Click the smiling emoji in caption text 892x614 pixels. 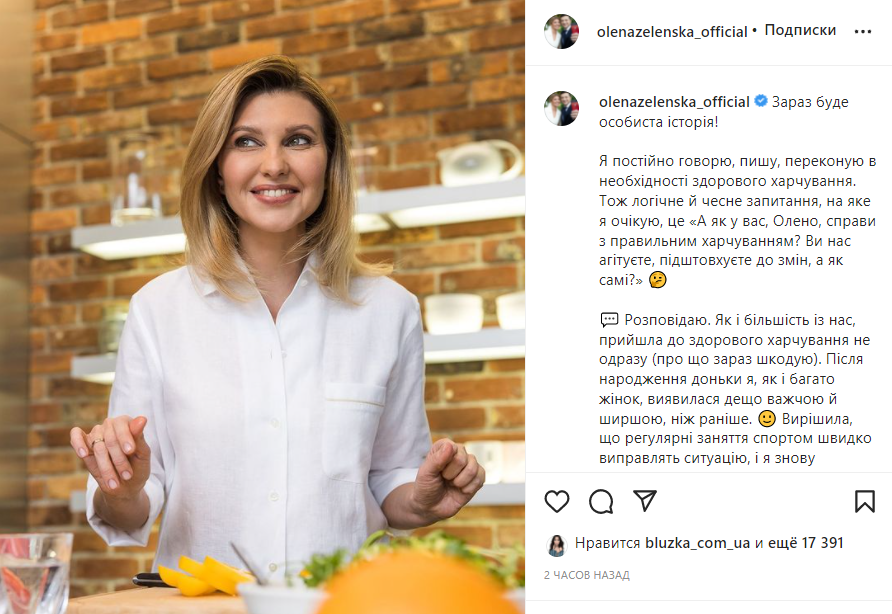point(767,419)
